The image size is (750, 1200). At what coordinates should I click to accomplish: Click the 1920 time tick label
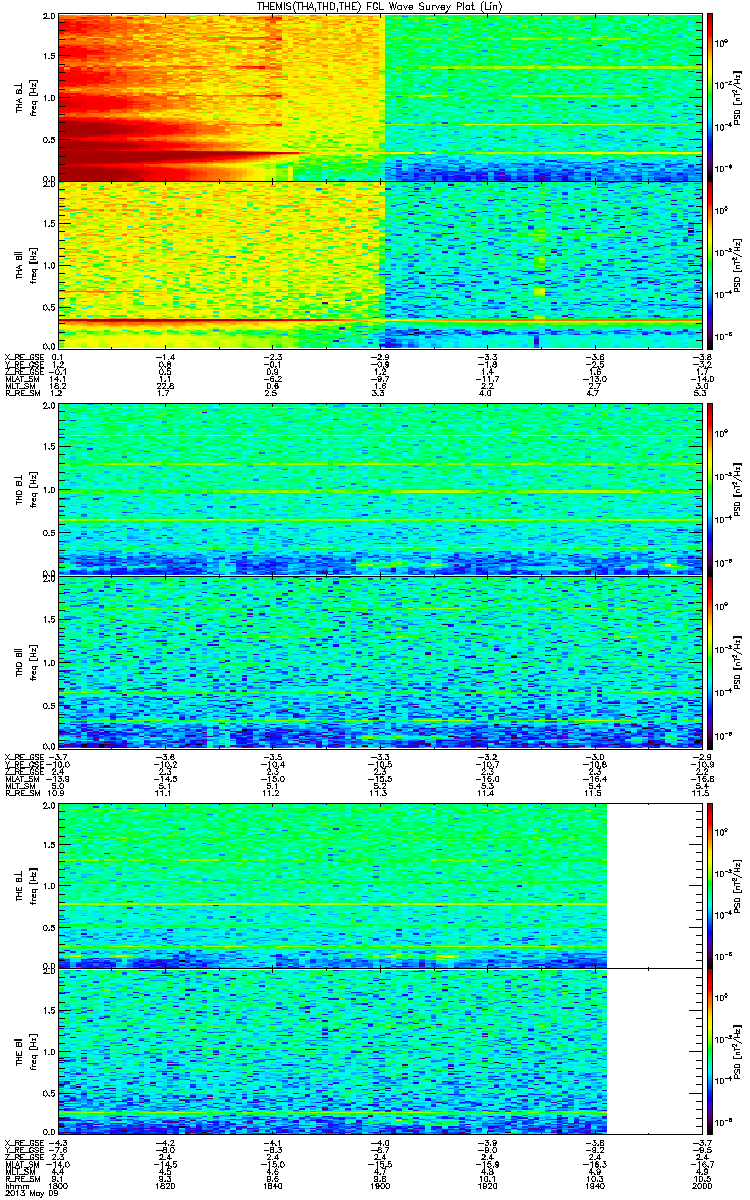coord(487,1184)
